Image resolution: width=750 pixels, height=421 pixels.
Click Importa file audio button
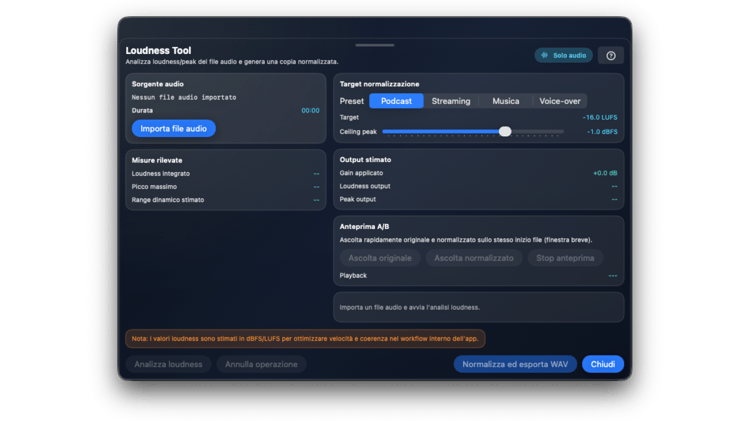point(174,129)
